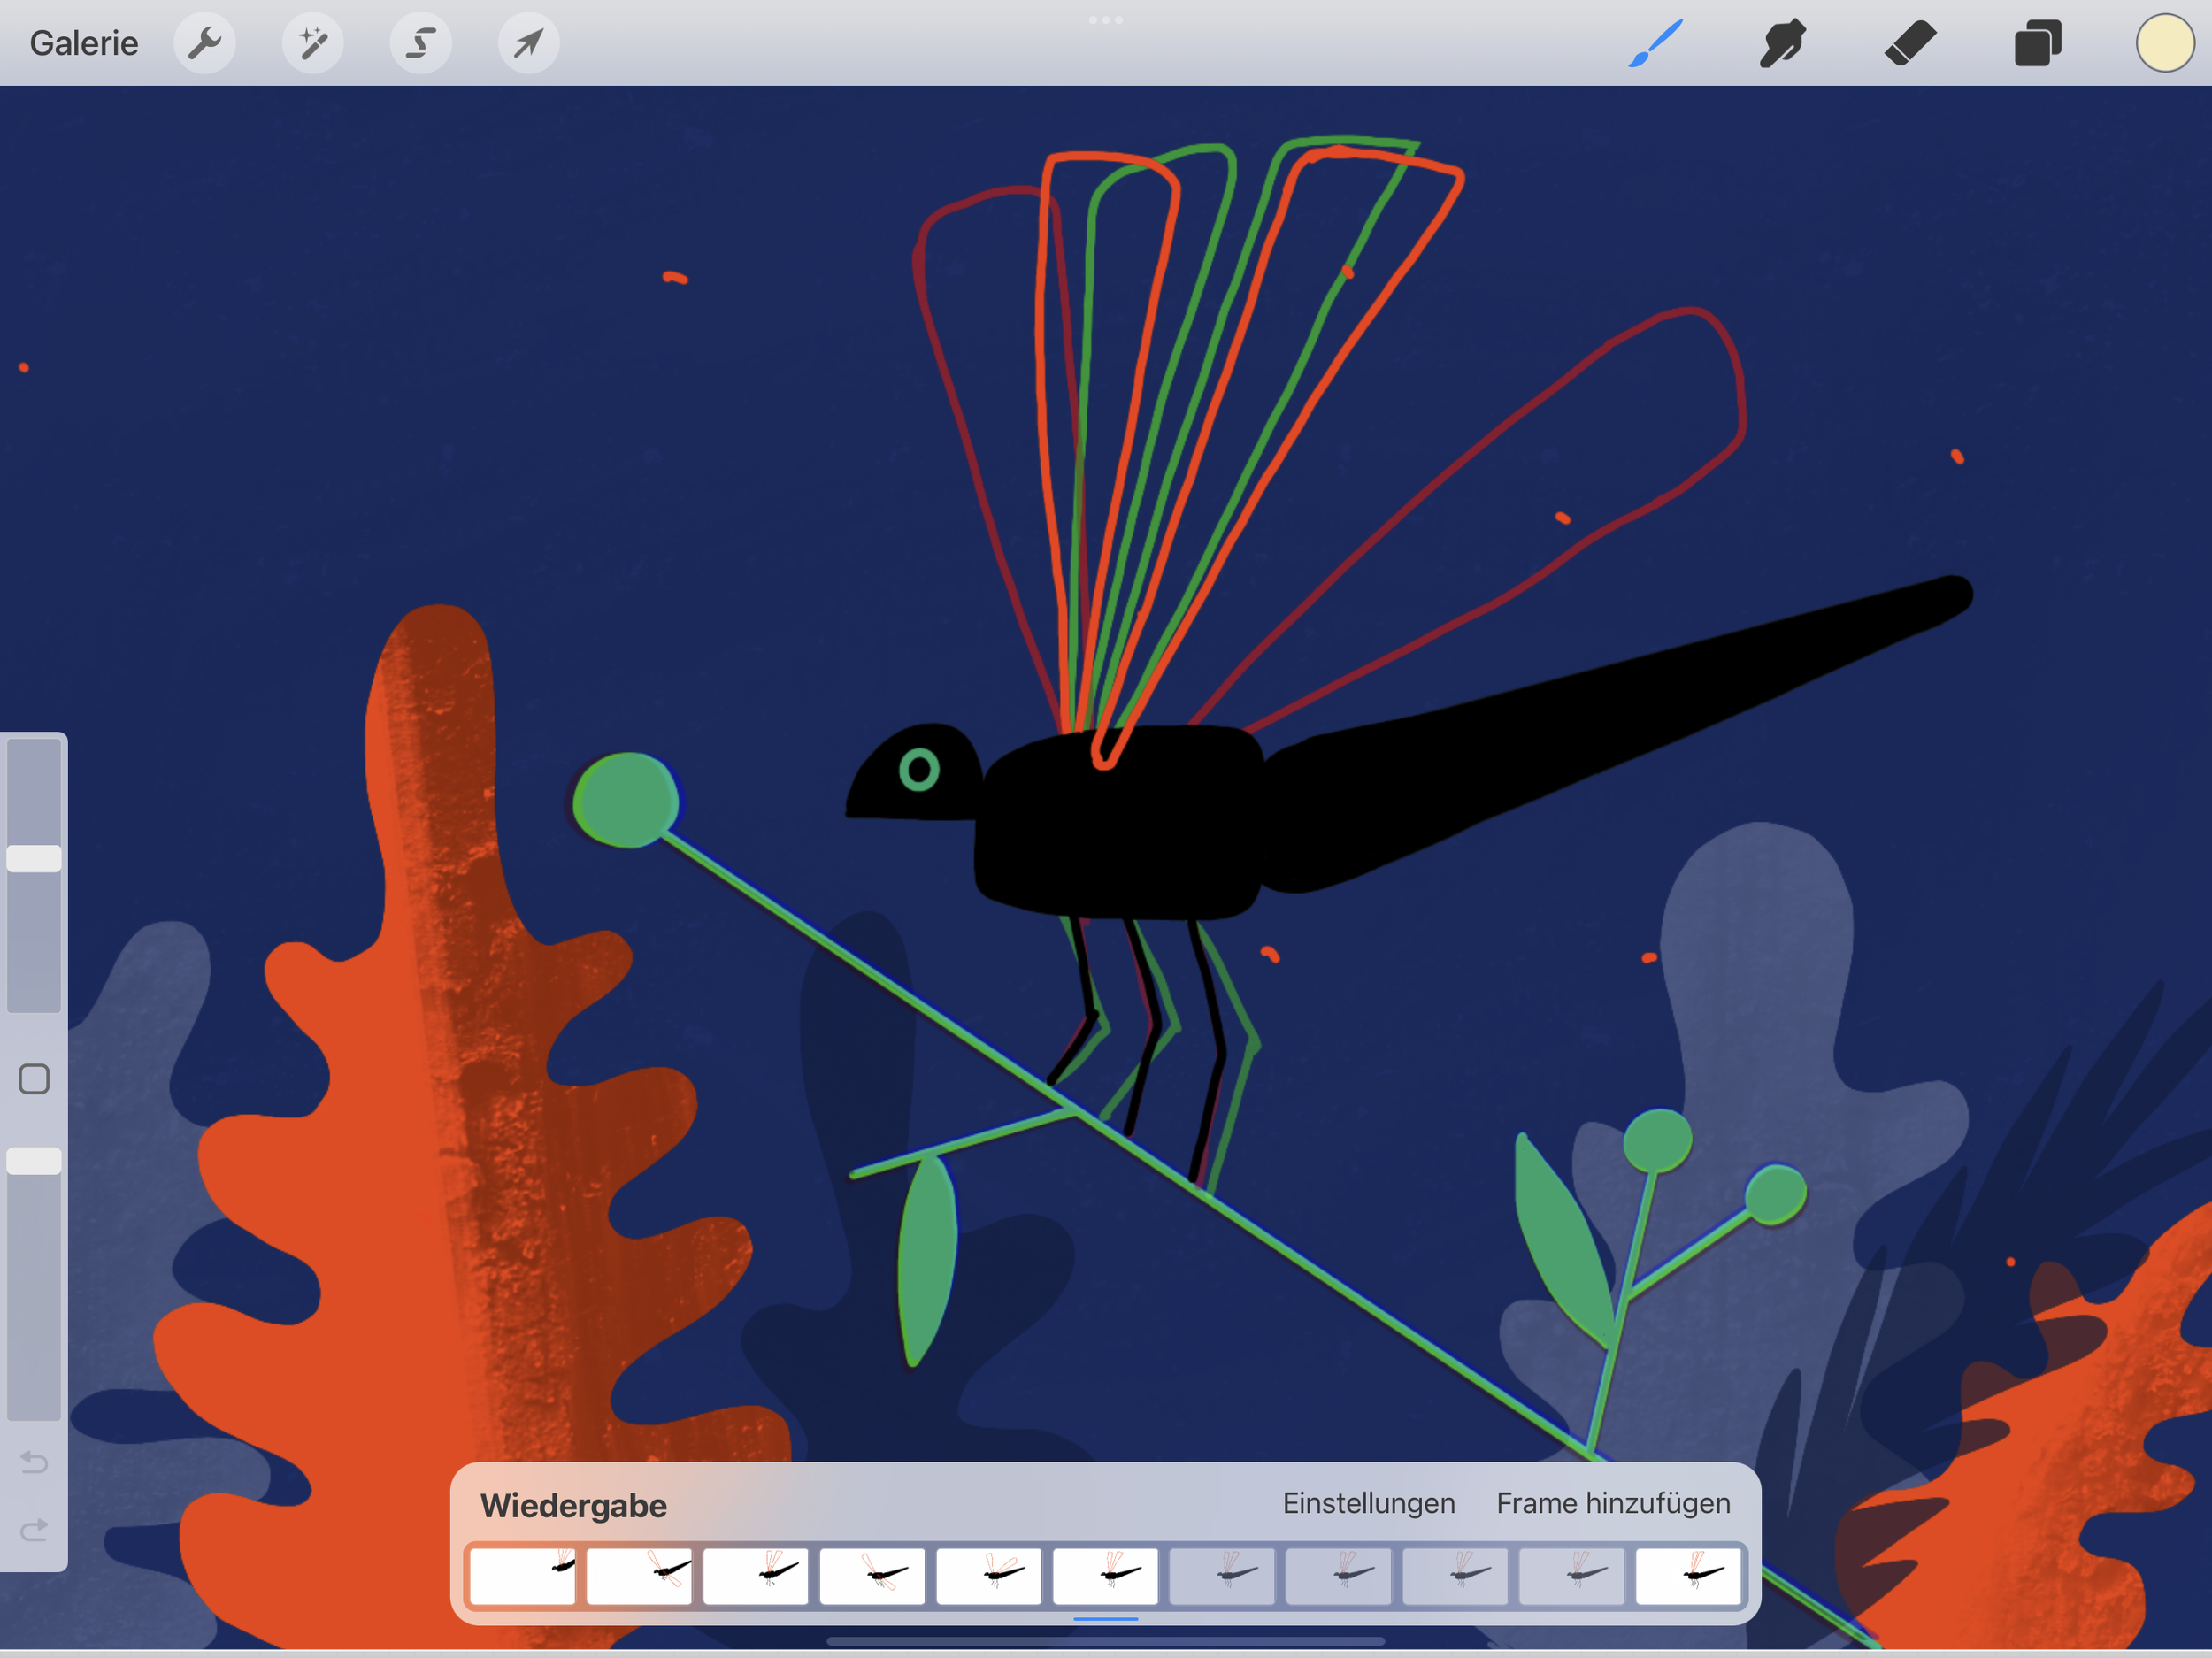Undo the last action with sidebar arrow
The height and width of the screenshot is (1658, 2212).
[x=34, y=1463]
